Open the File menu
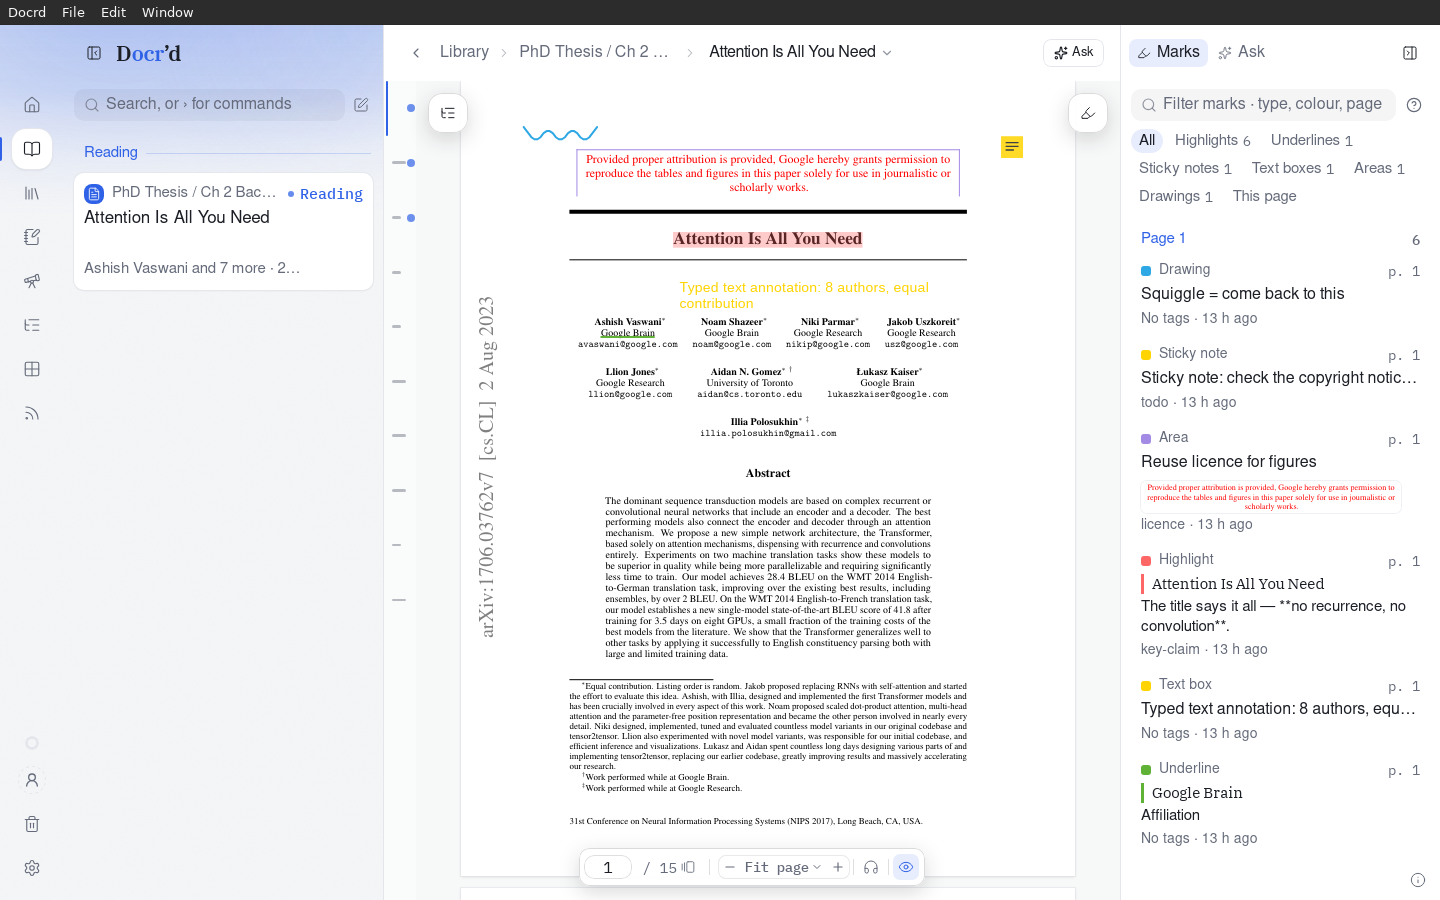 point(73,12)
